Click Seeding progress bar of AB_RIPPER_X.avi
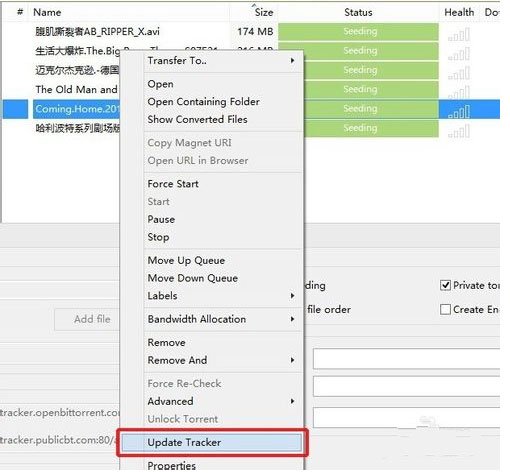 click(x=358, y=31)
